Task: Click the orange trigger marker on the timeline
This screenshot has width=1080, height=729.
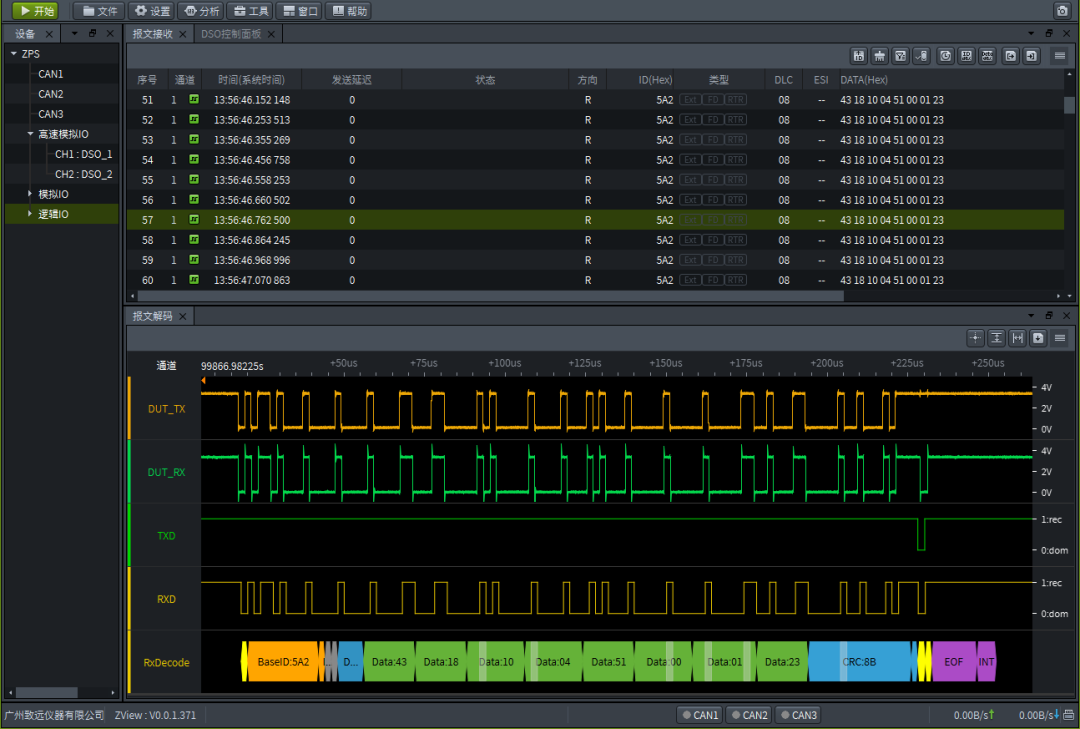Action: [x=203, y=380]
